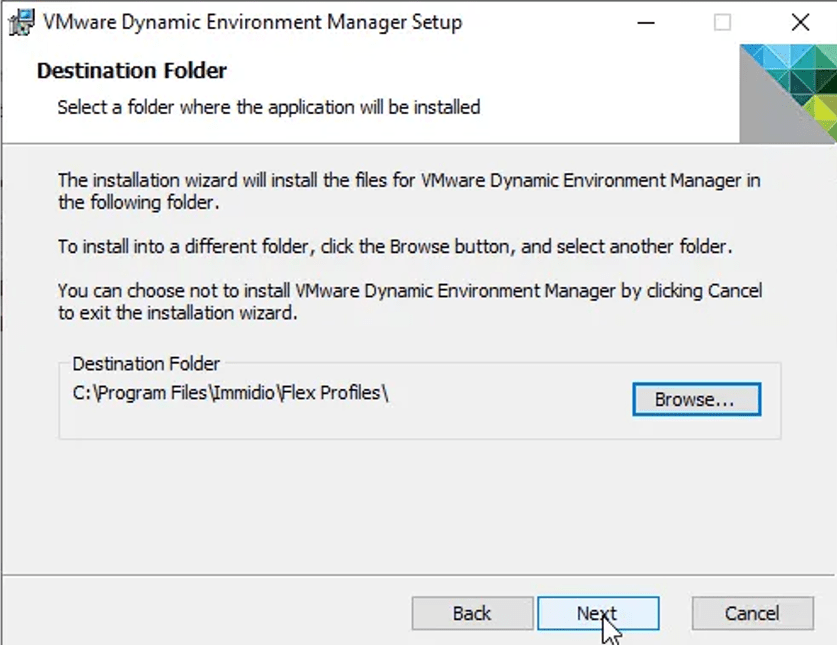Click the bold Destination Folder heading

[132, 71]
